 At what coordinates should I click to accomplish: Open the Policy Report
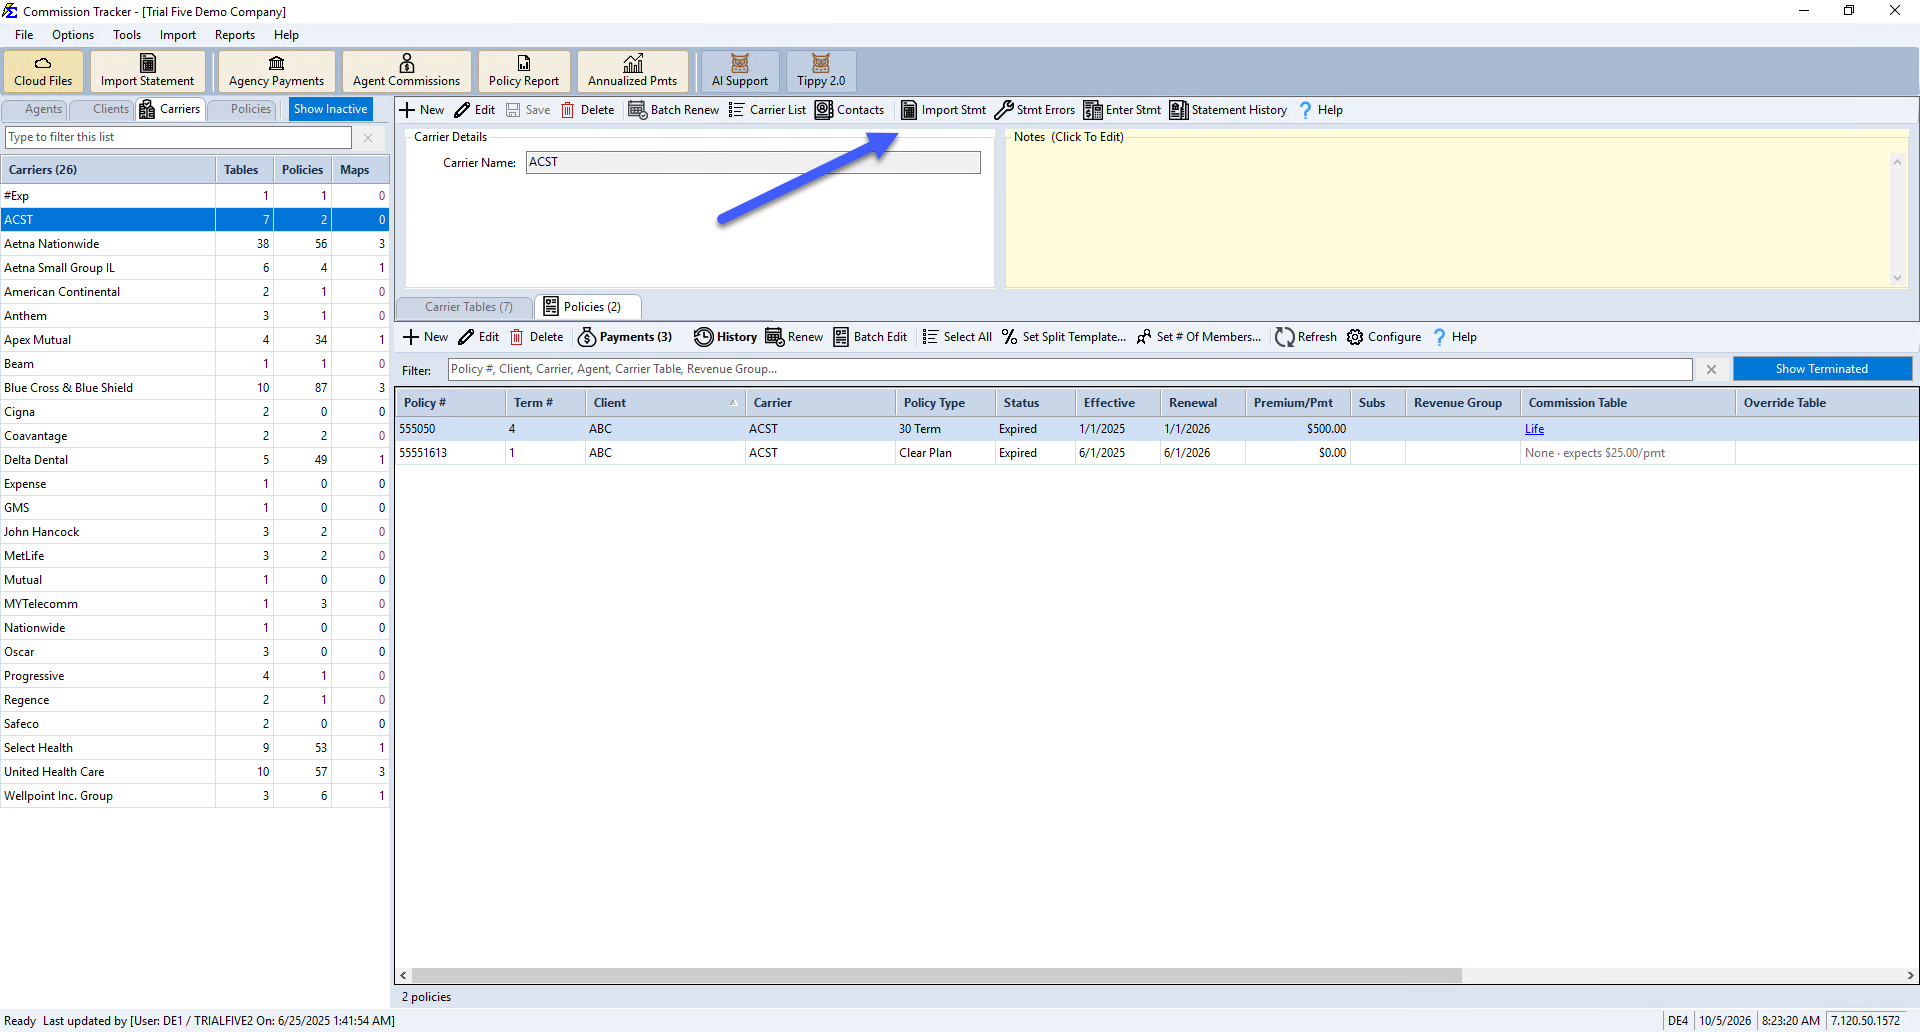tap(524, 71)
